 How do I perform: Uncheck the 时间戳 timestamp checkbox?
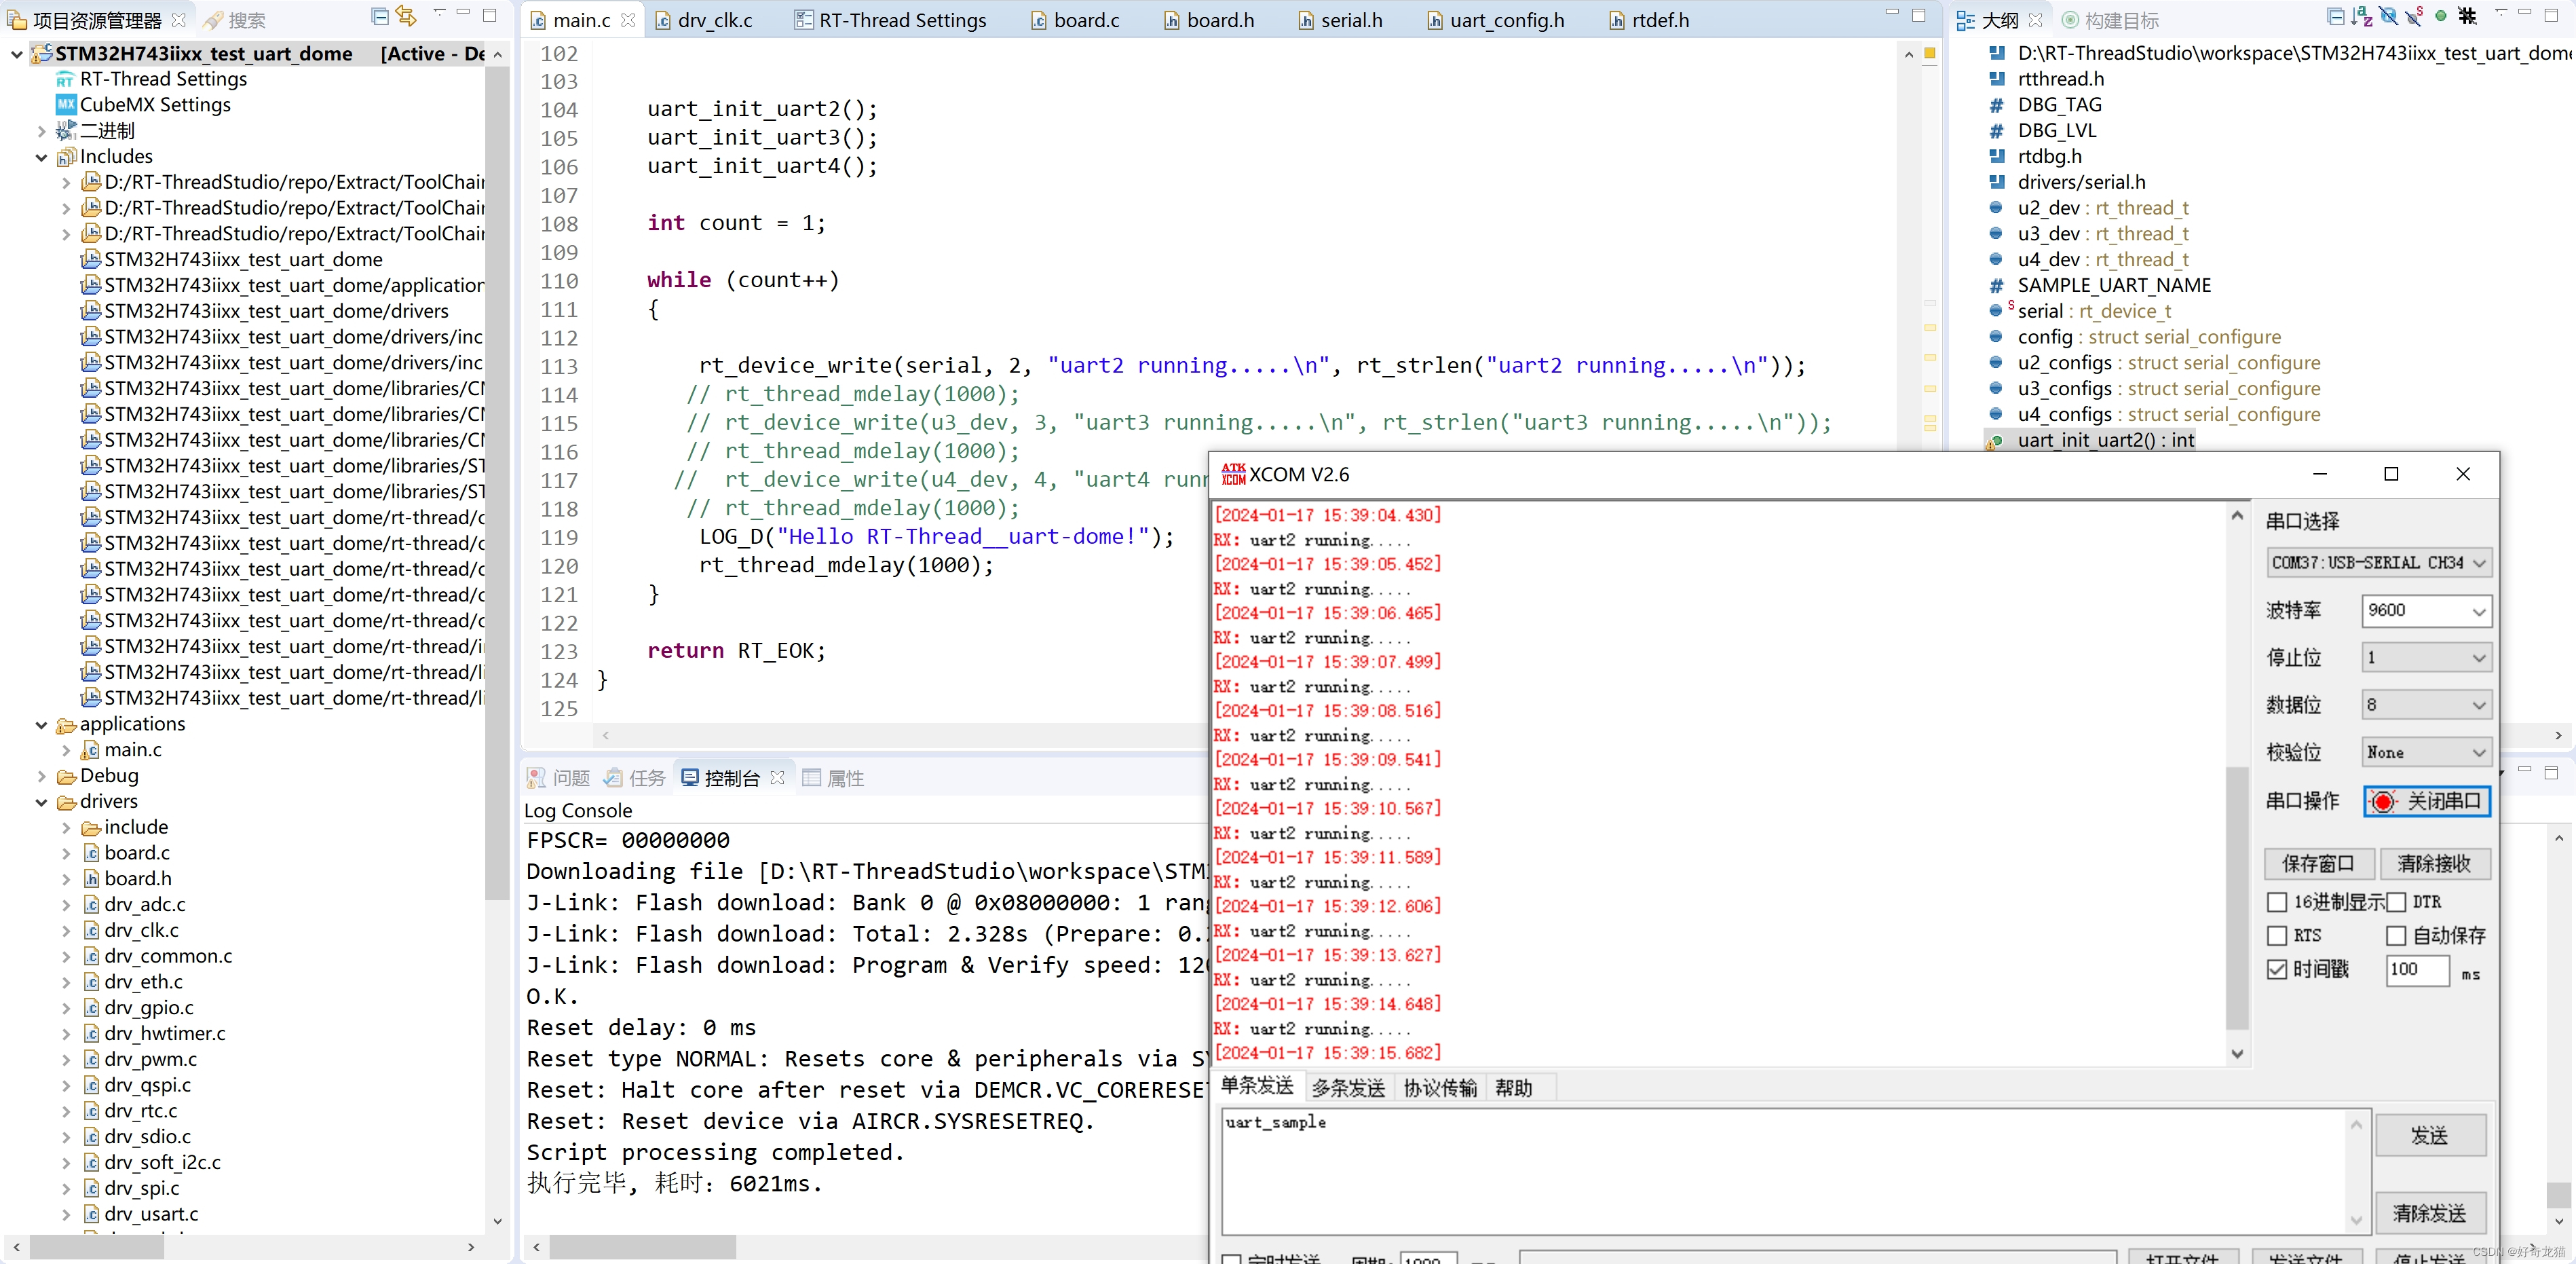click(x=2277, y=969)
